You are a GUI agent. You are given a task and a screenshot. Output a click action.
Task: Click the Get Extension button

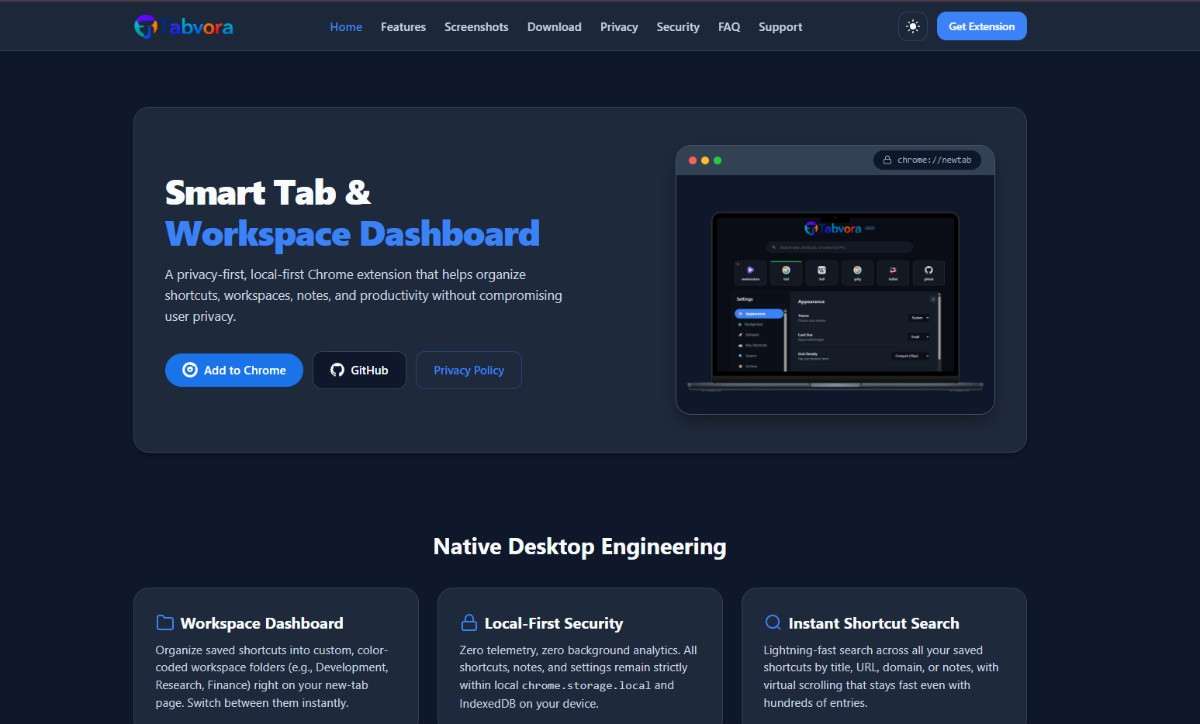click(982, 27)
